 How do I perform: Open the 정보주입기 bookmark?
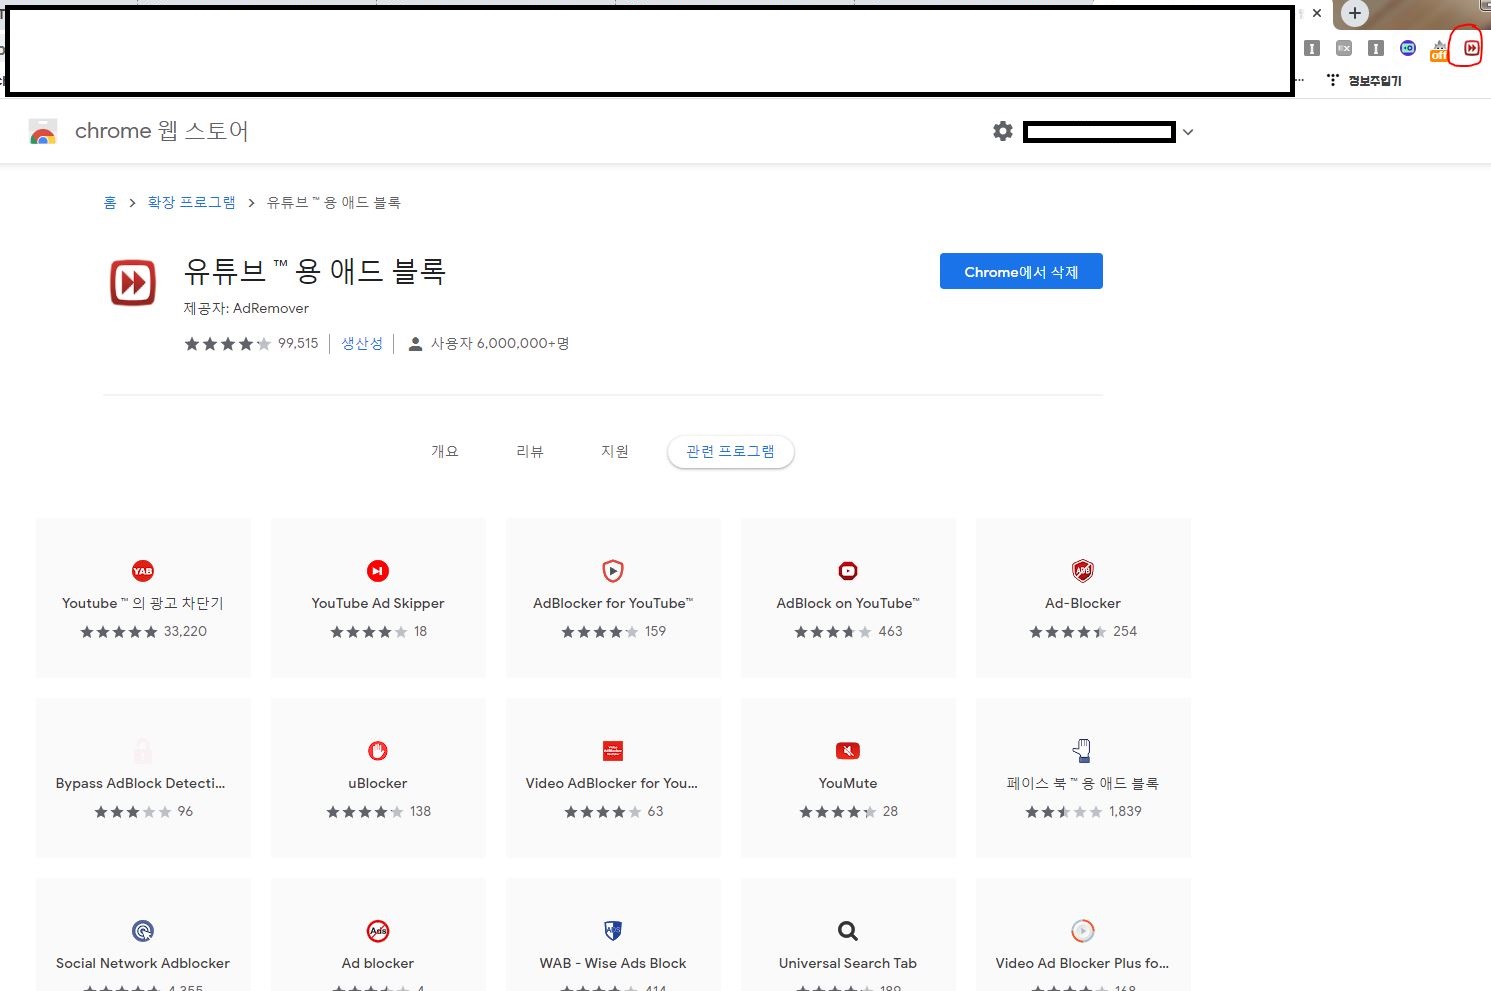click(1364, 80)
